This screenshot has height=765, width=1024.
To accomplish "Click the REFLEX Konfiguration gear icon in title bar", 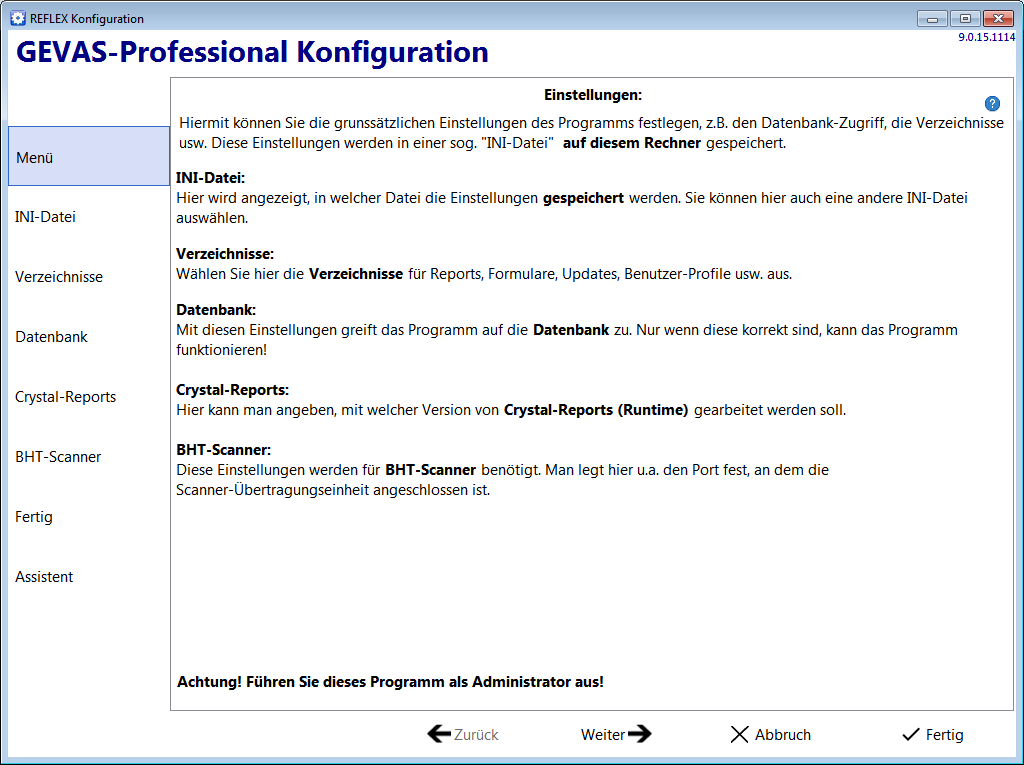I will point(18,18).
